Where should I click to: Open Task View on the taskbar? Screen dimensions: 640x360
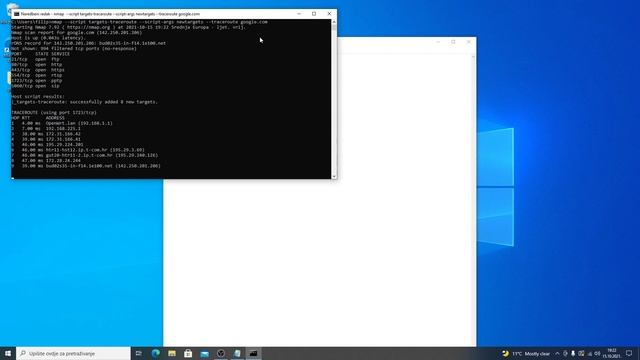(139, 353)
